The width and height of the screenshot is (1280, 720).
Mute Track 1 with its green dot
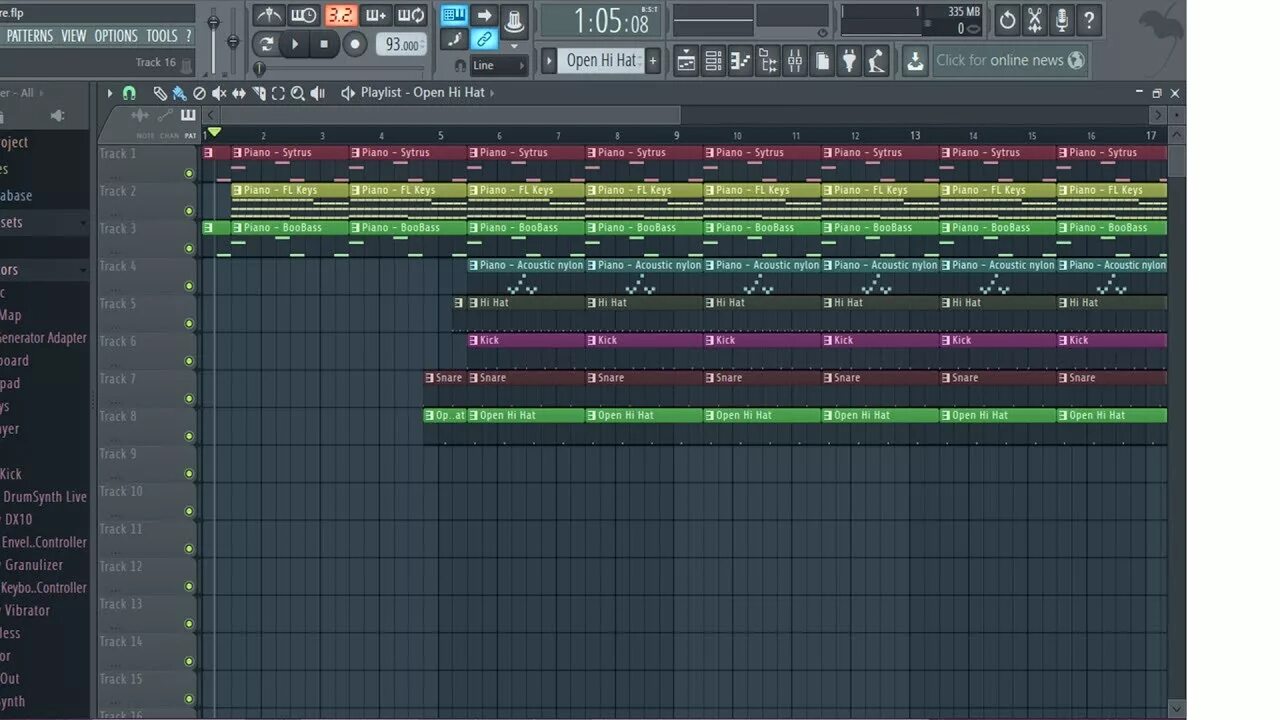pyautogui.click(x=189, y=173)
